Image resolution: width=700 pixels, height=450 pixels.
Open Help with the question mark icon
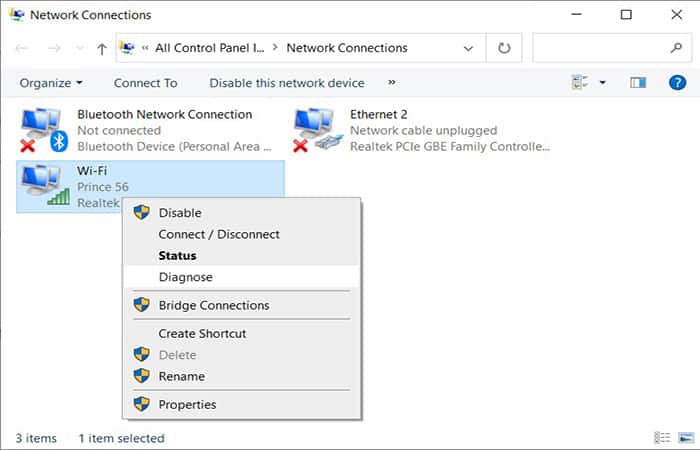click(x=676, y=82)
